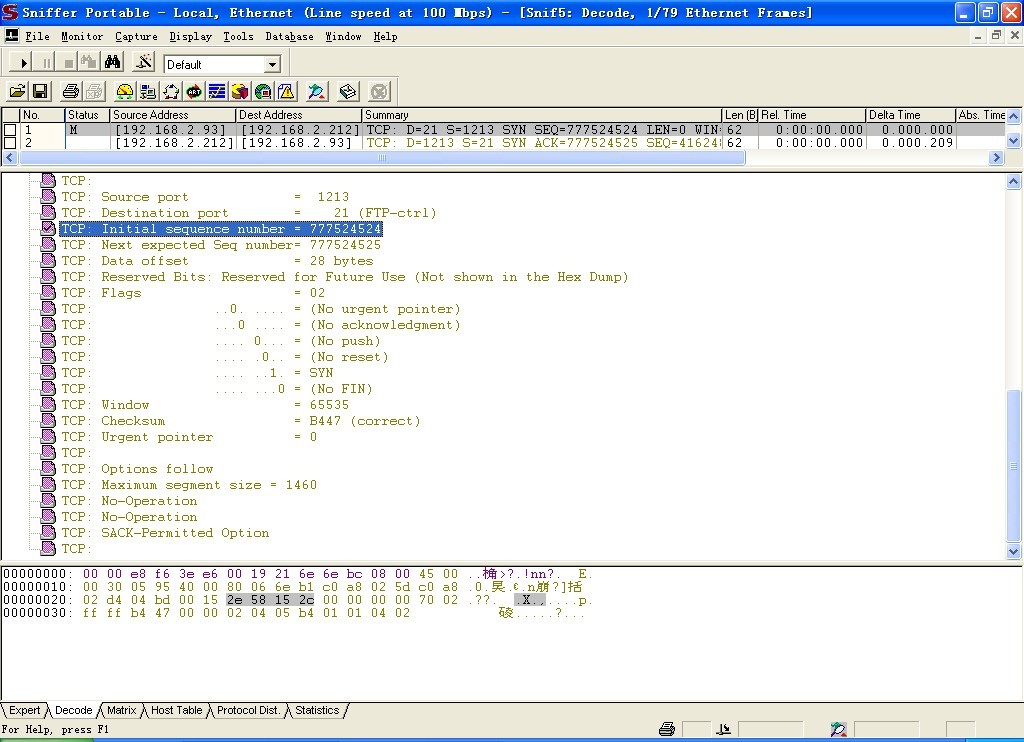Tick the checkbox for frame 2
1024x742 pixels.
coord(10,142)
